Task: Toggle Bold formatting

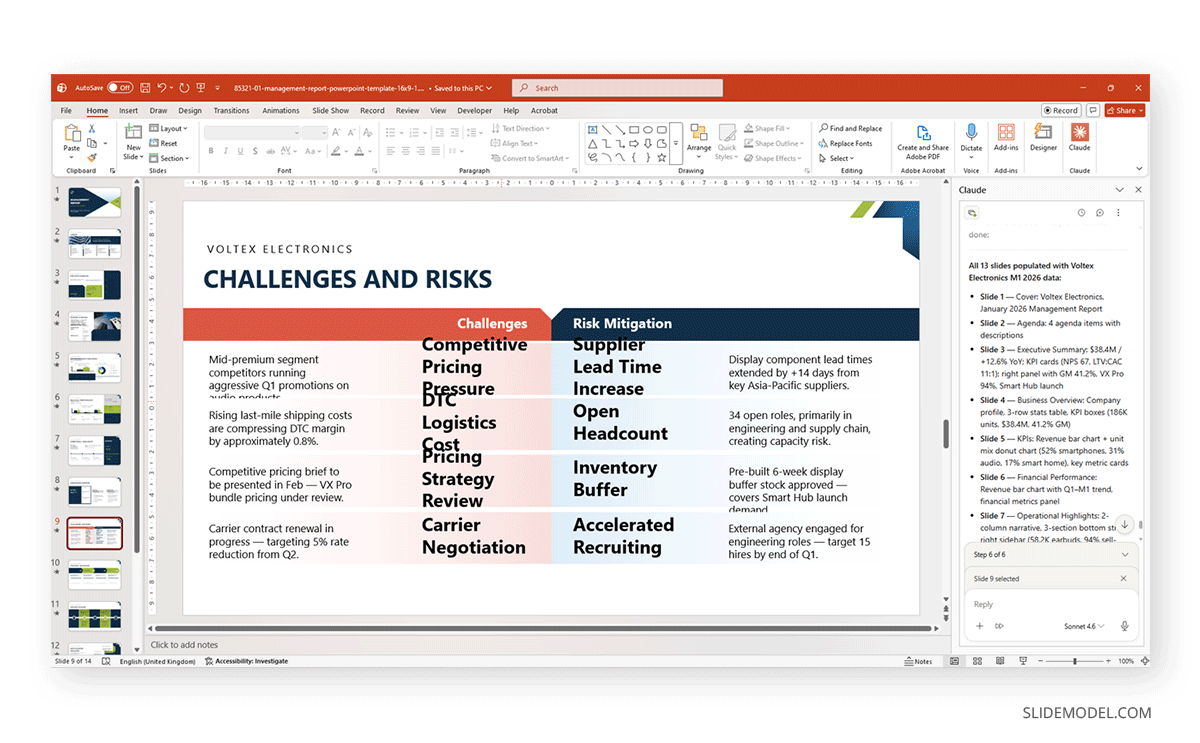Action: pos(211,151)
